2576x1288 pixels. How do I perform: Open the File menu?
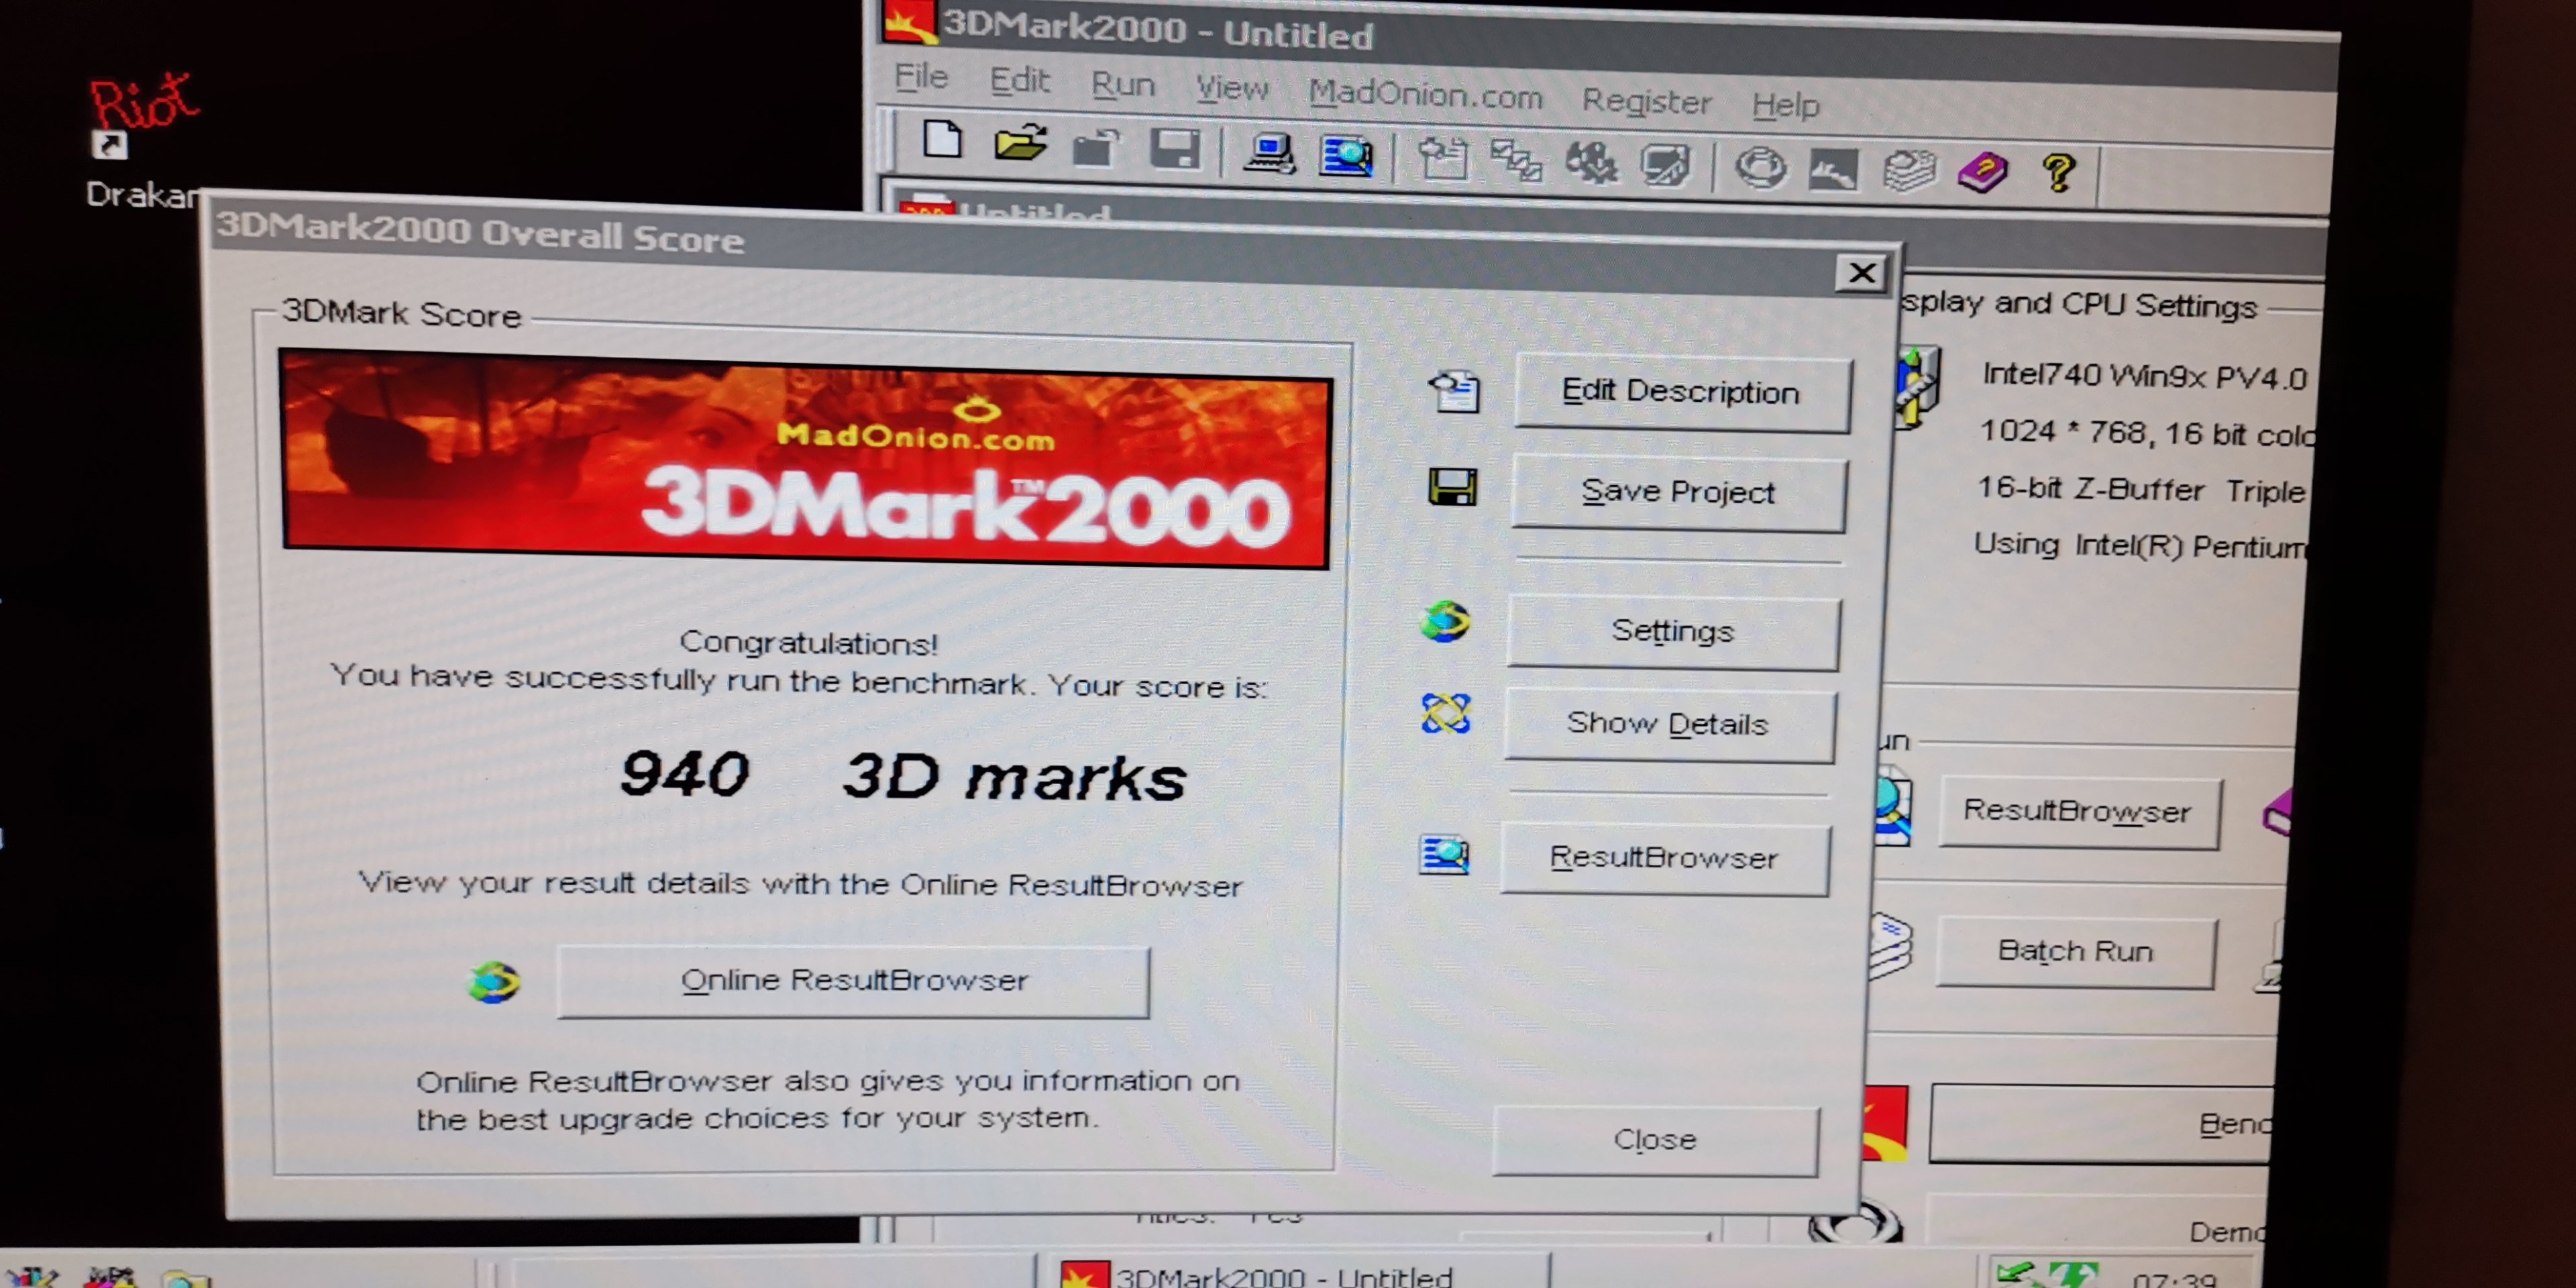click(920, 77)
